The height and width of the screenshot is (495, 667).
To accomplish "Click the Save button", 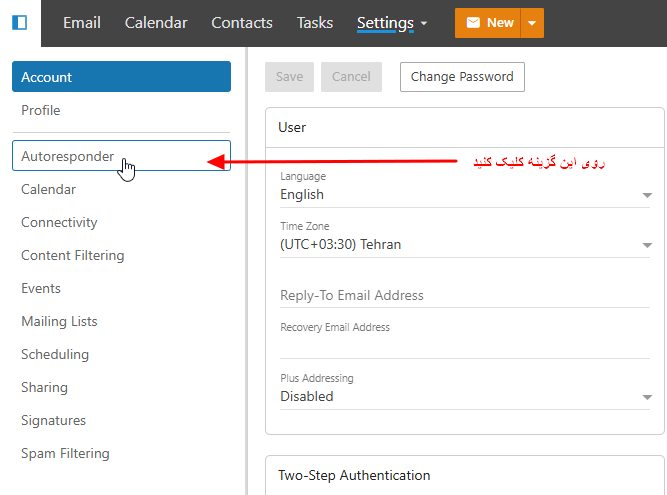I will [x=289, y=77].
